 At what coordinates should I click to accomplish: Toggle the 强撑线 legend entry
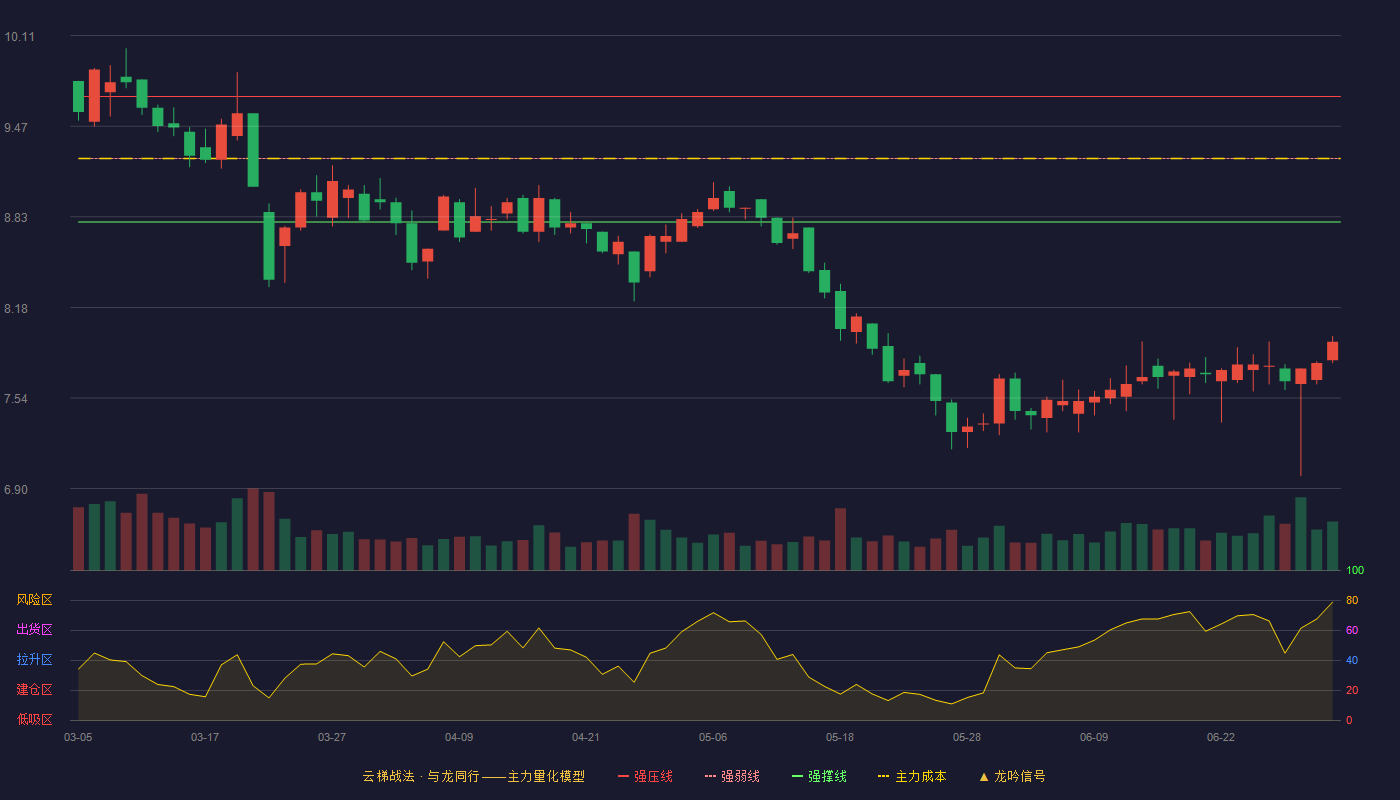click(819, 776)
